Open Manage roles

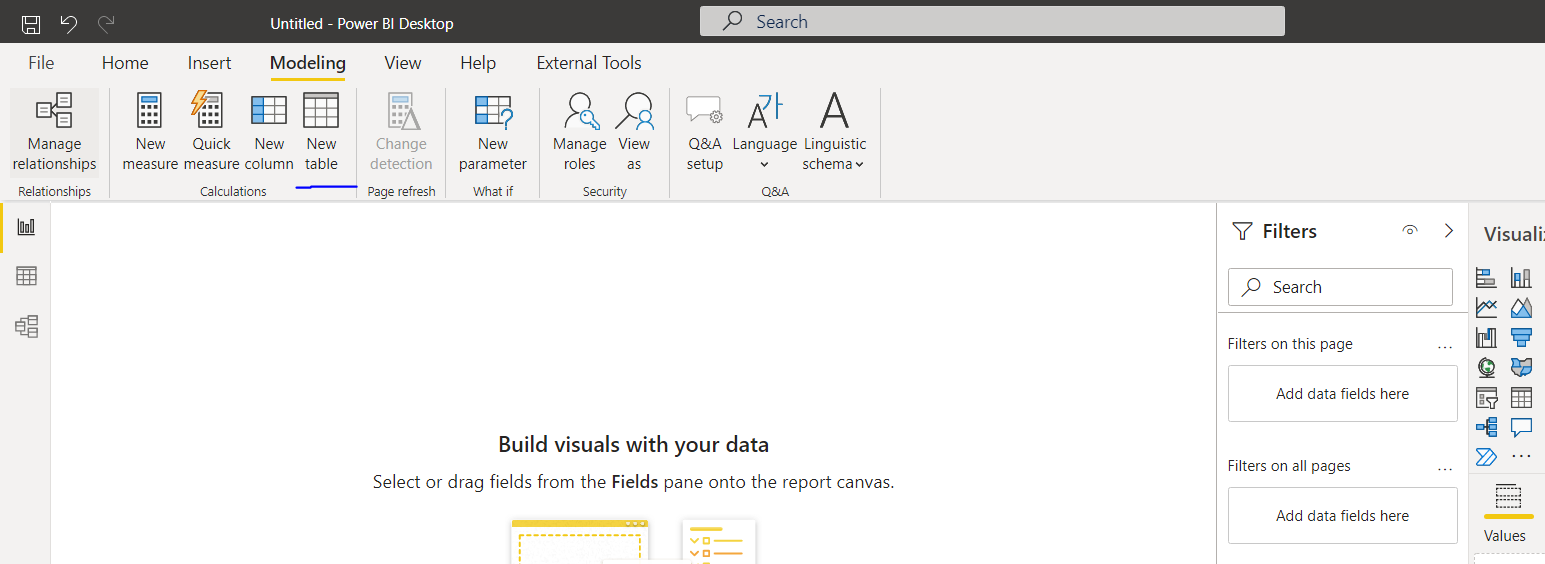coord(580,132)
